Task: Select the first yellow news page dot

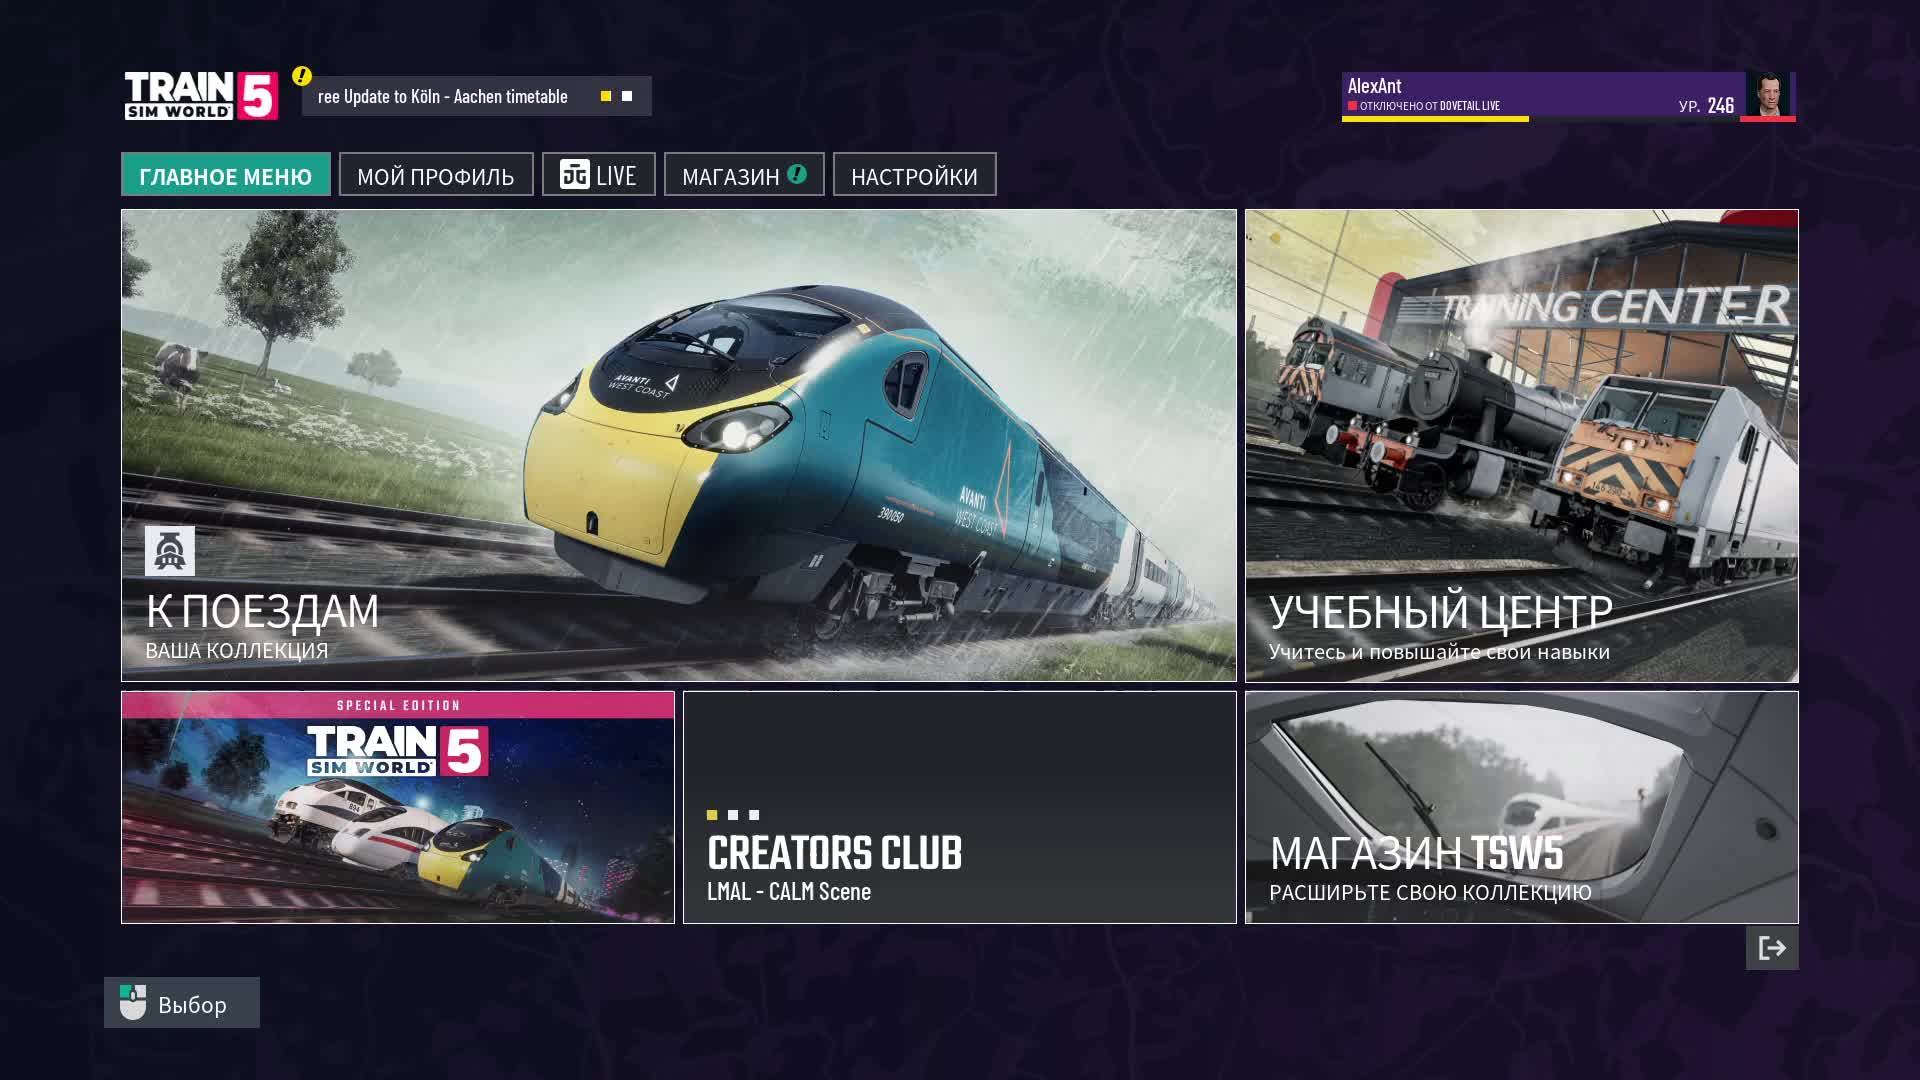Action: pyautogui.click(x=606, y=96)
